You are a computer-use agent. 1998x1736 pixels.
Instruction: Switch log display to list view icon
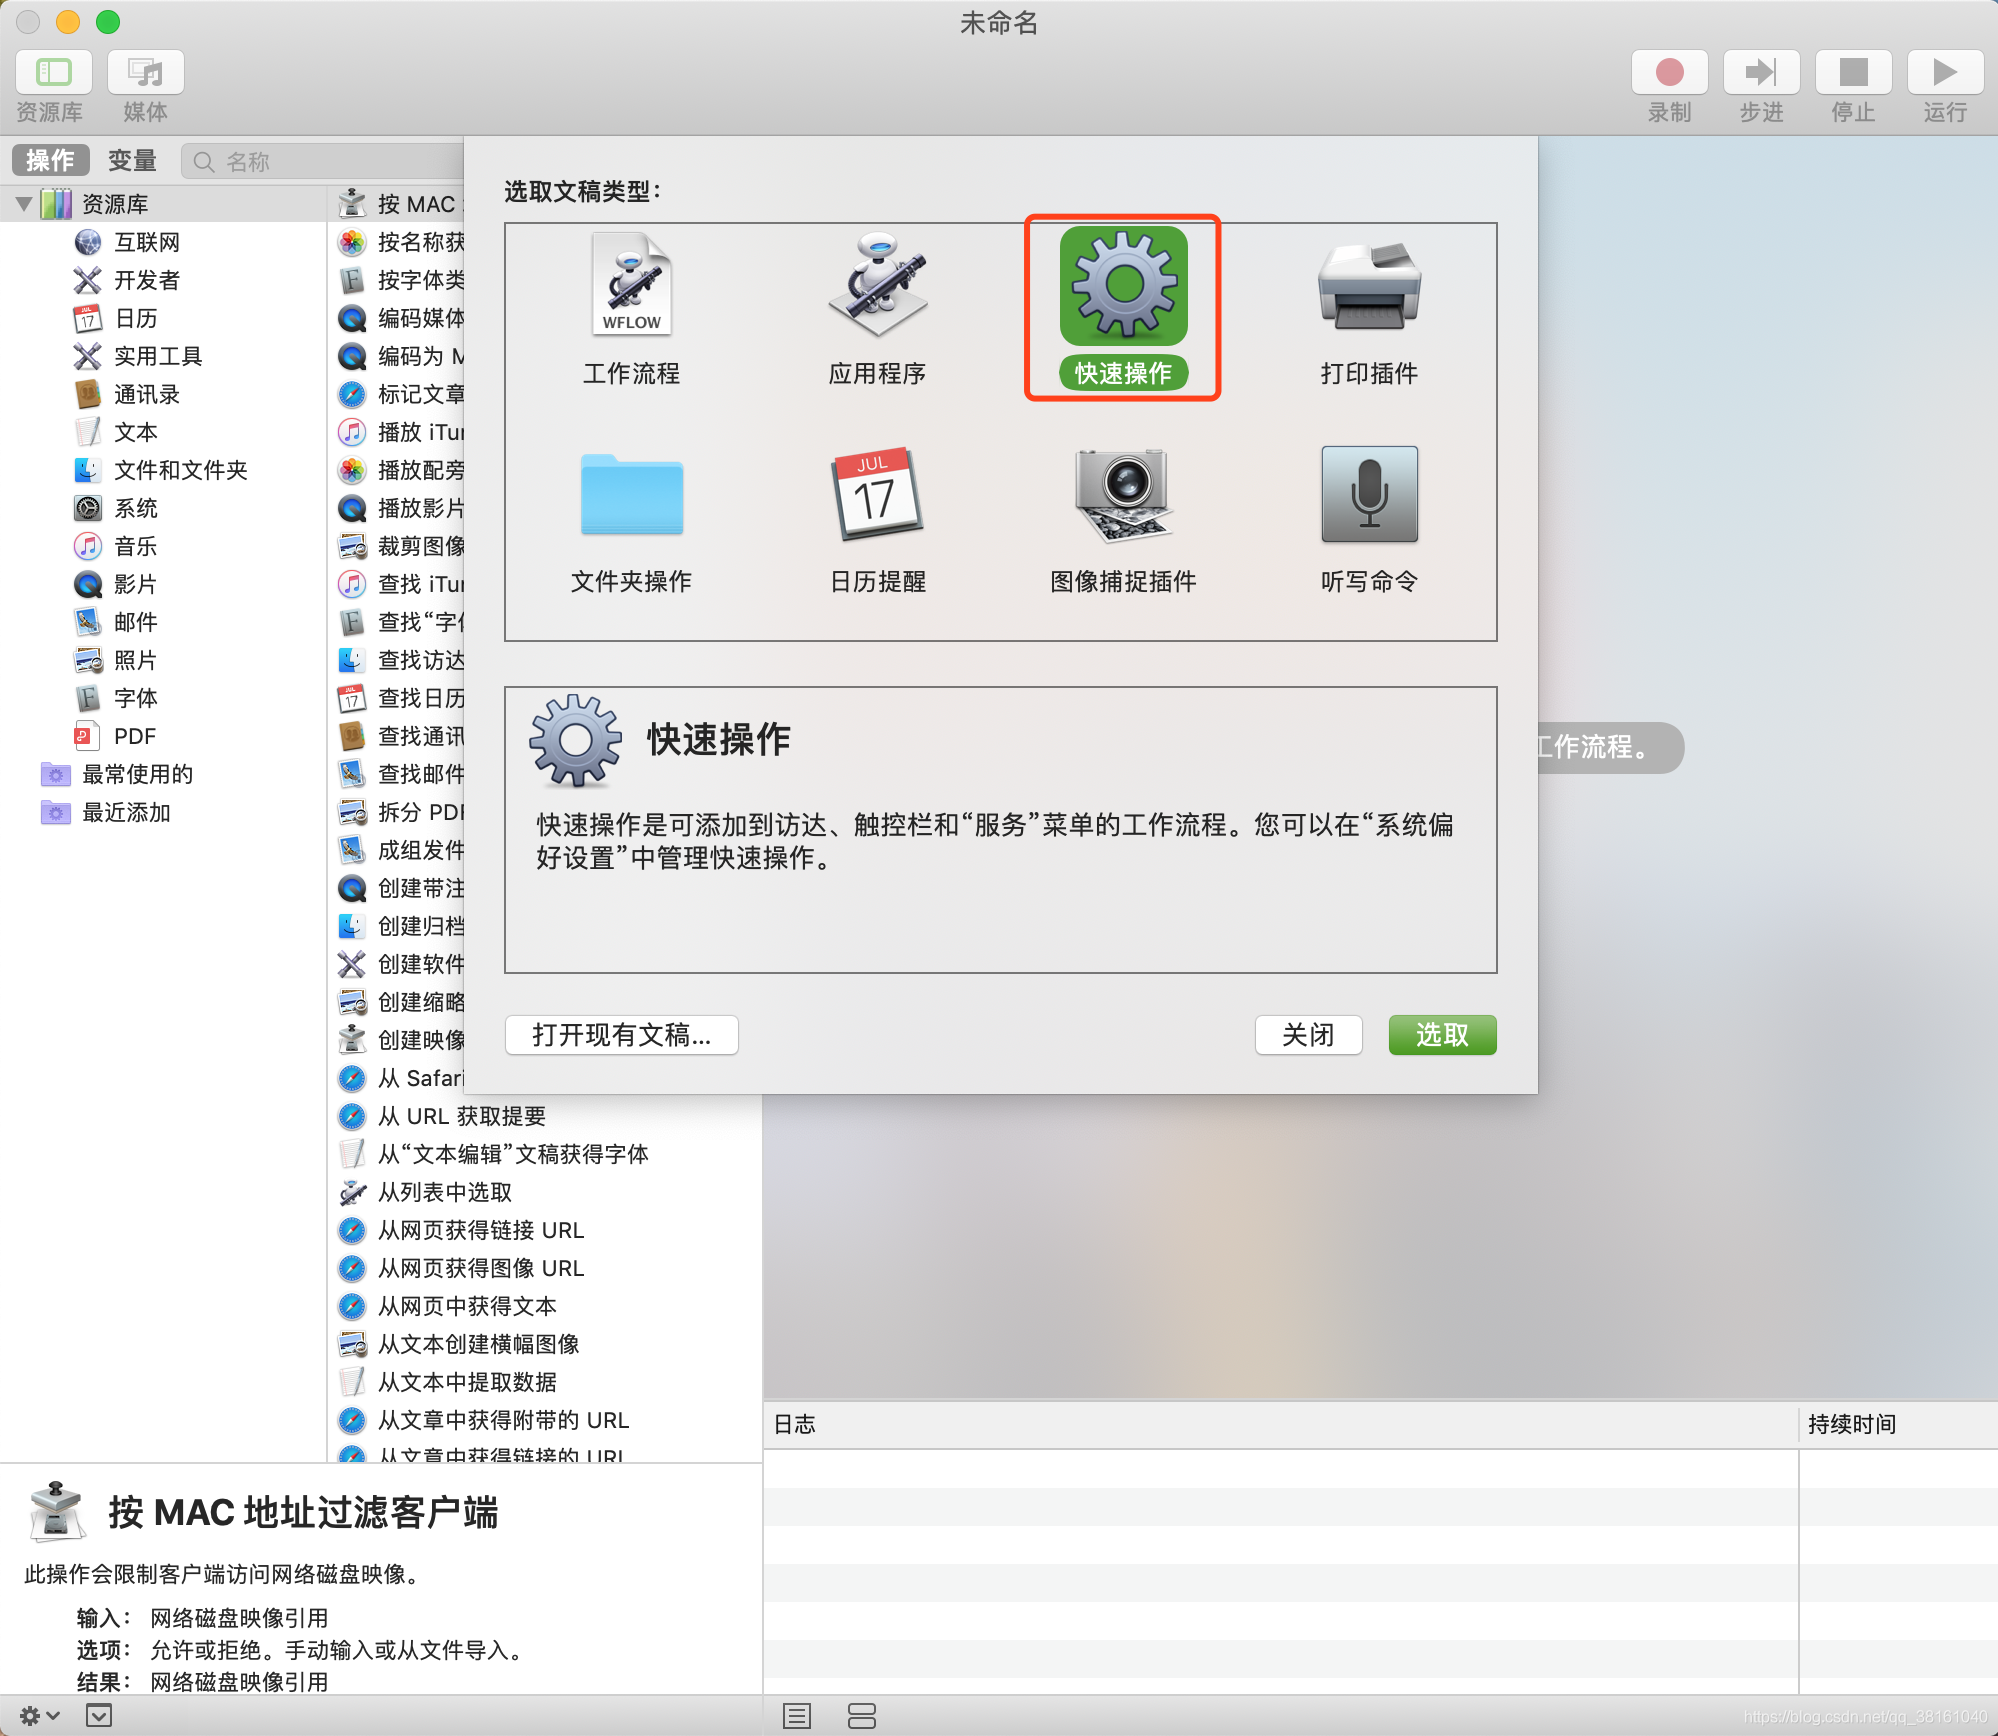pos(797,1715)
